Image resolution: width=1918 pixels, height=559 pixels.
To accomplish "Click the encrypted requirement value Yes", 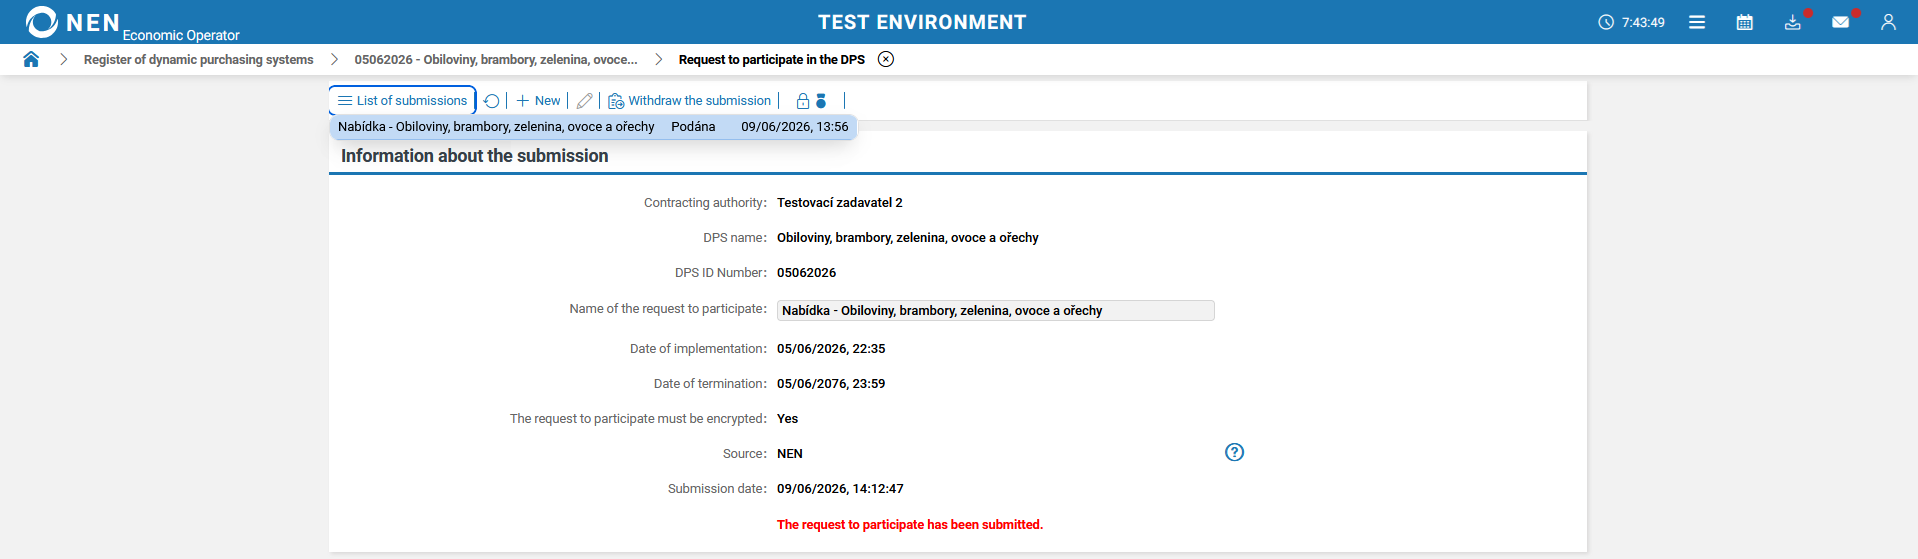I will (x=787, y=419).
